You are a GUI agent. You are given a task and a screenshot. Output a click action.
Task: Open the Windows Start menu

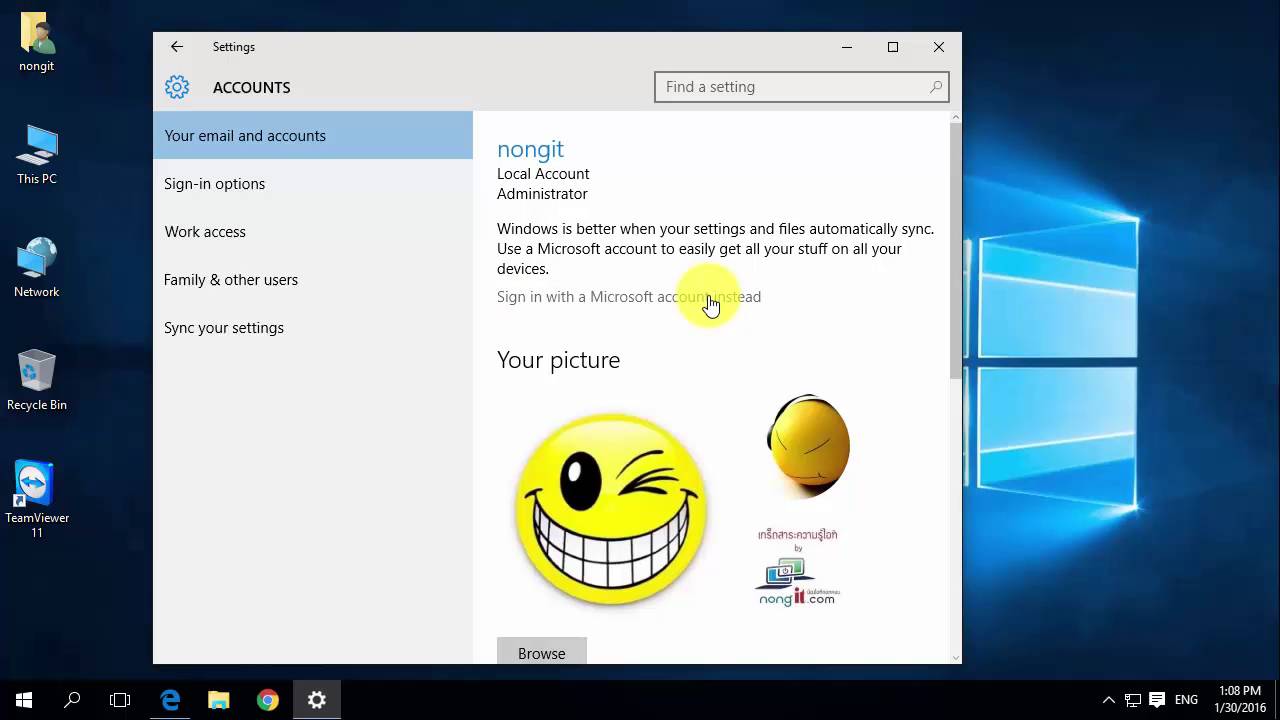(24, 700)
